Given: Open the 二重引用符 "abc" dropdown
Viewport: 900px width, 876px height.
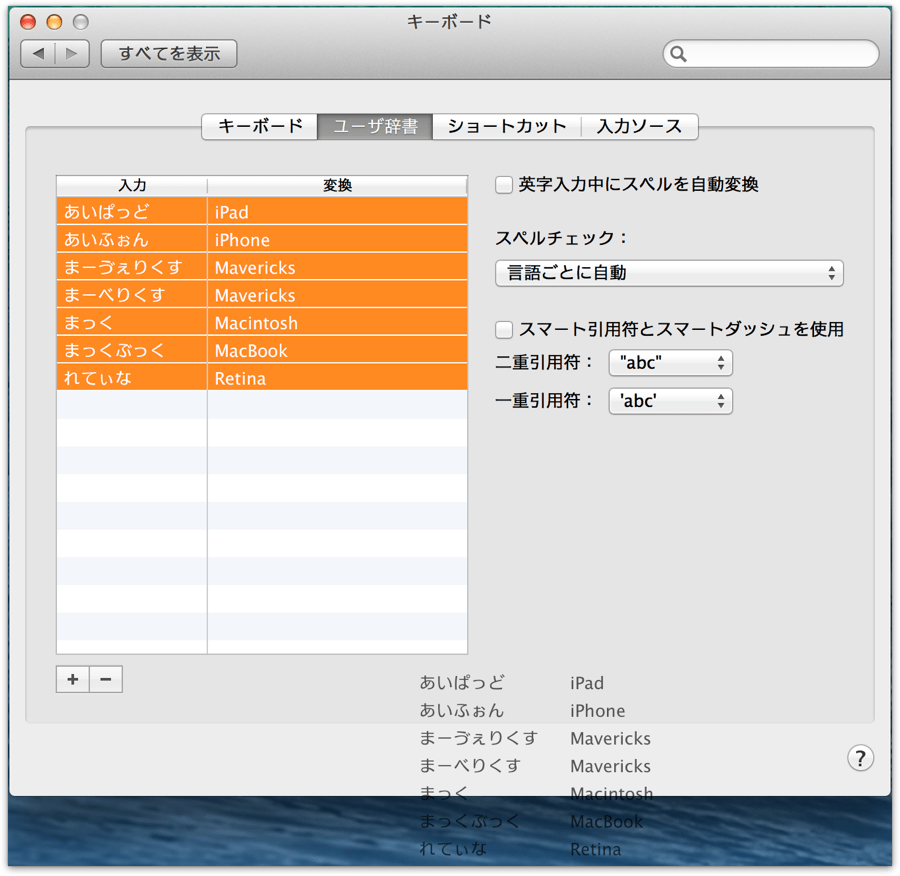Looking at the screenshot, I should [670, 363].
